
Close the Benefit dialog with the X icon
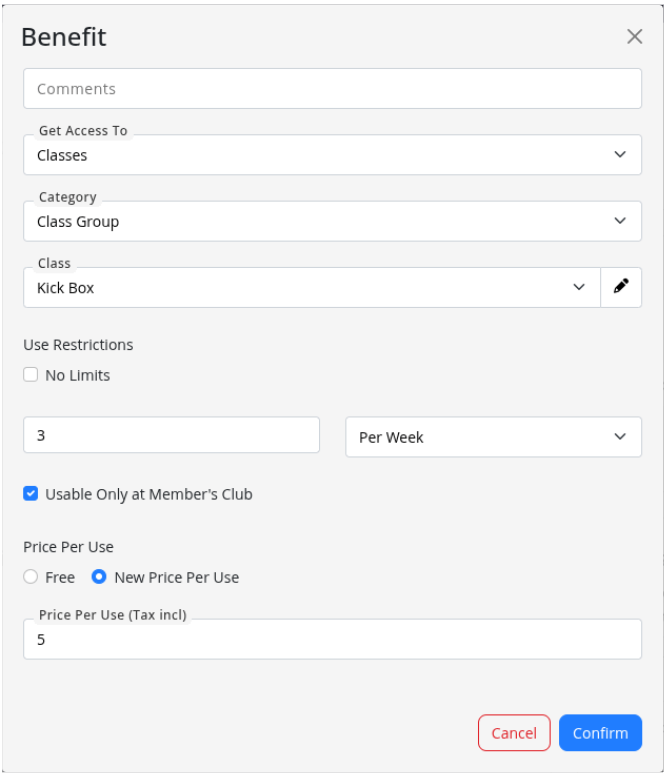[634, 37]
